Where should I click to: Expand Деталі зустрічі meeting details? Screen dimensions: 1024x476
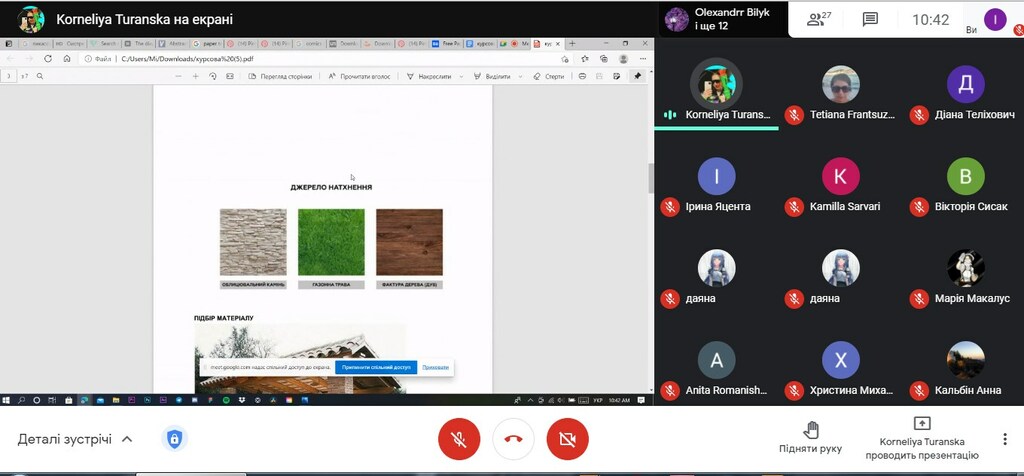coord(75,439)
